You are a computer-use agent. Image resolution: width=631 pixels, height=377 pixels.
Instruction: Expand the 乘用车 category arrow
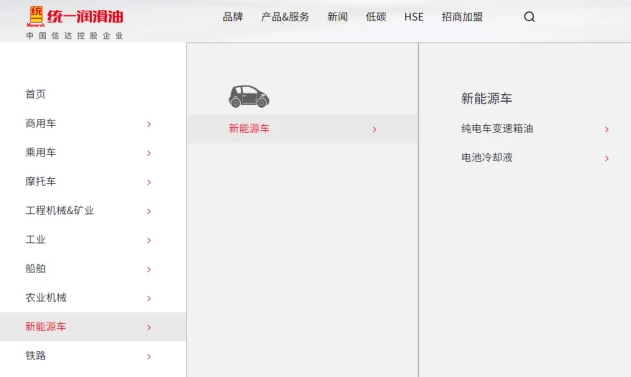coord(149,153)
